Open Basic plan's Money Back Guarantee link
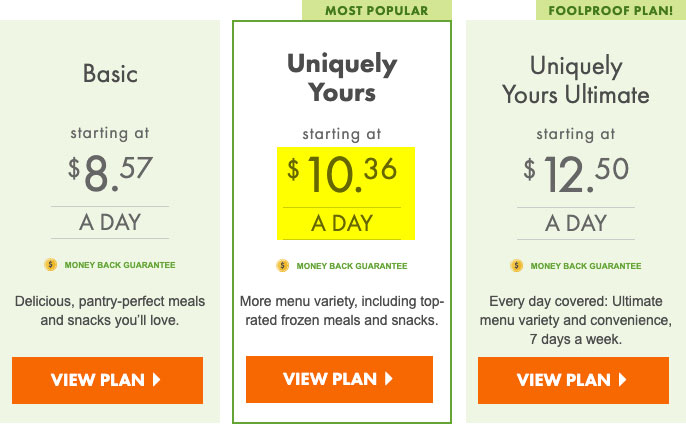Screen dimensions: 686x424 coord(120,265)
